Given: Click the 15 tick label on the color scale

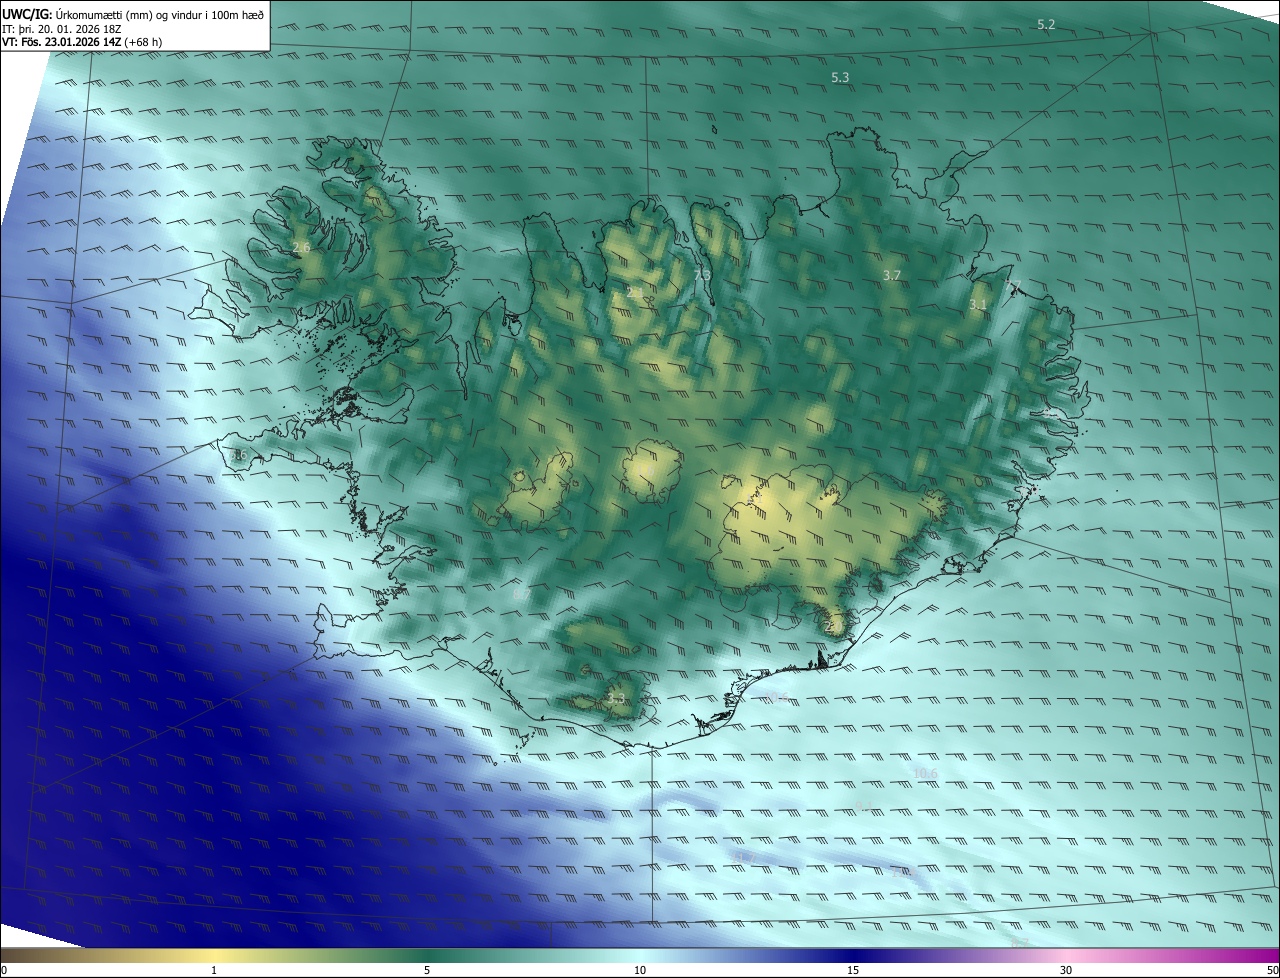Looking at the screenshot, I should (853, 970).
